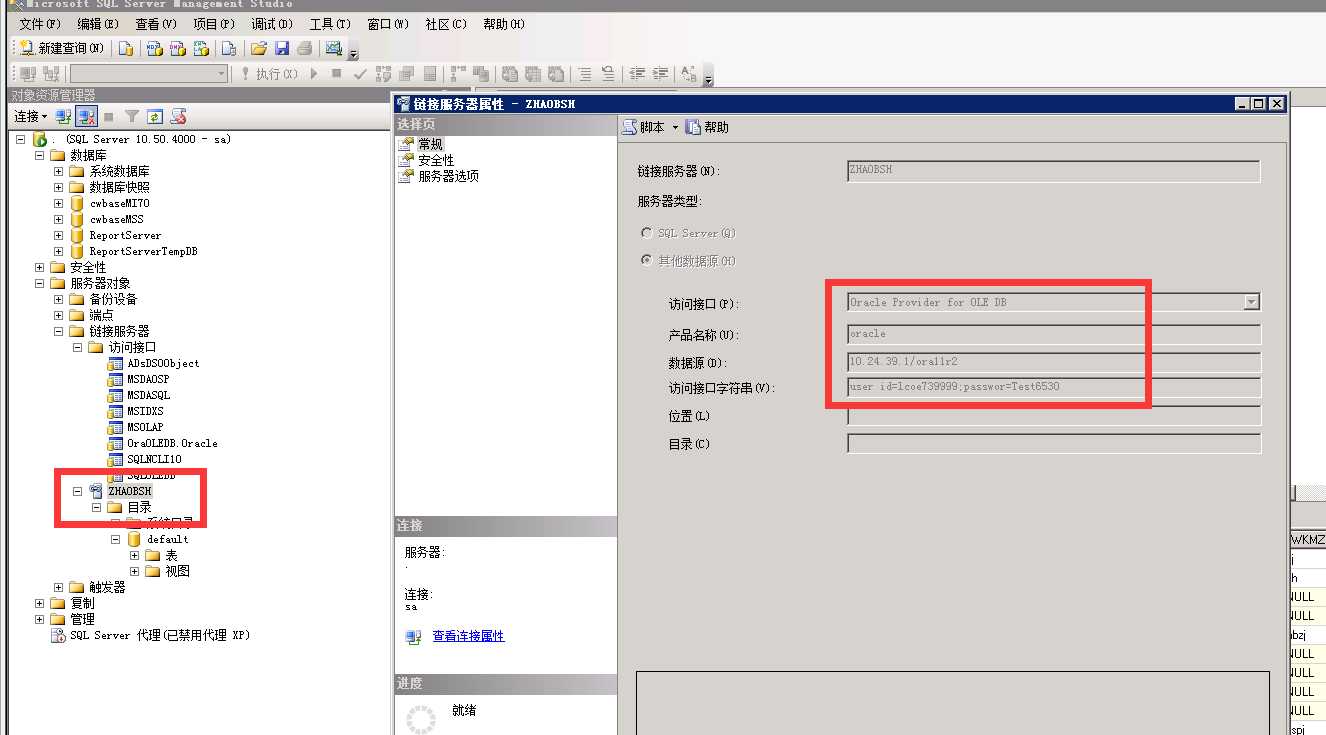Click the 帮助 button in dialog toolbar
The width and height of the screenshot is (1326, 735).
(708, 127)
